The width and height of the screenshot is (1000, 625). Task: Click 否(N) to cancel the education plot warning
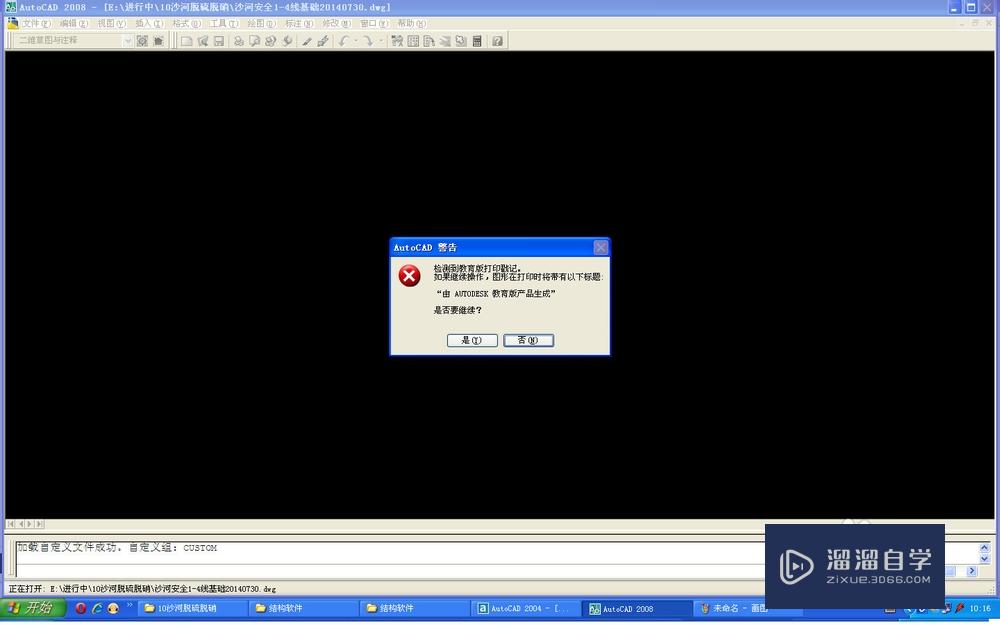(528, 340)
